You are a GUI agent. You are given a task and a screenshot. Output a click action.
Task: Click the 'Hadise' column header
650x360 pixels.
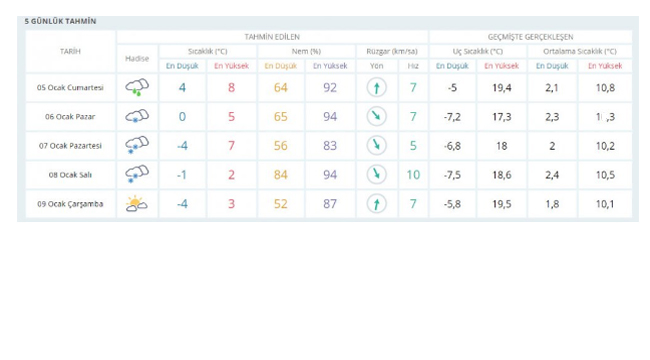(137, 58)
